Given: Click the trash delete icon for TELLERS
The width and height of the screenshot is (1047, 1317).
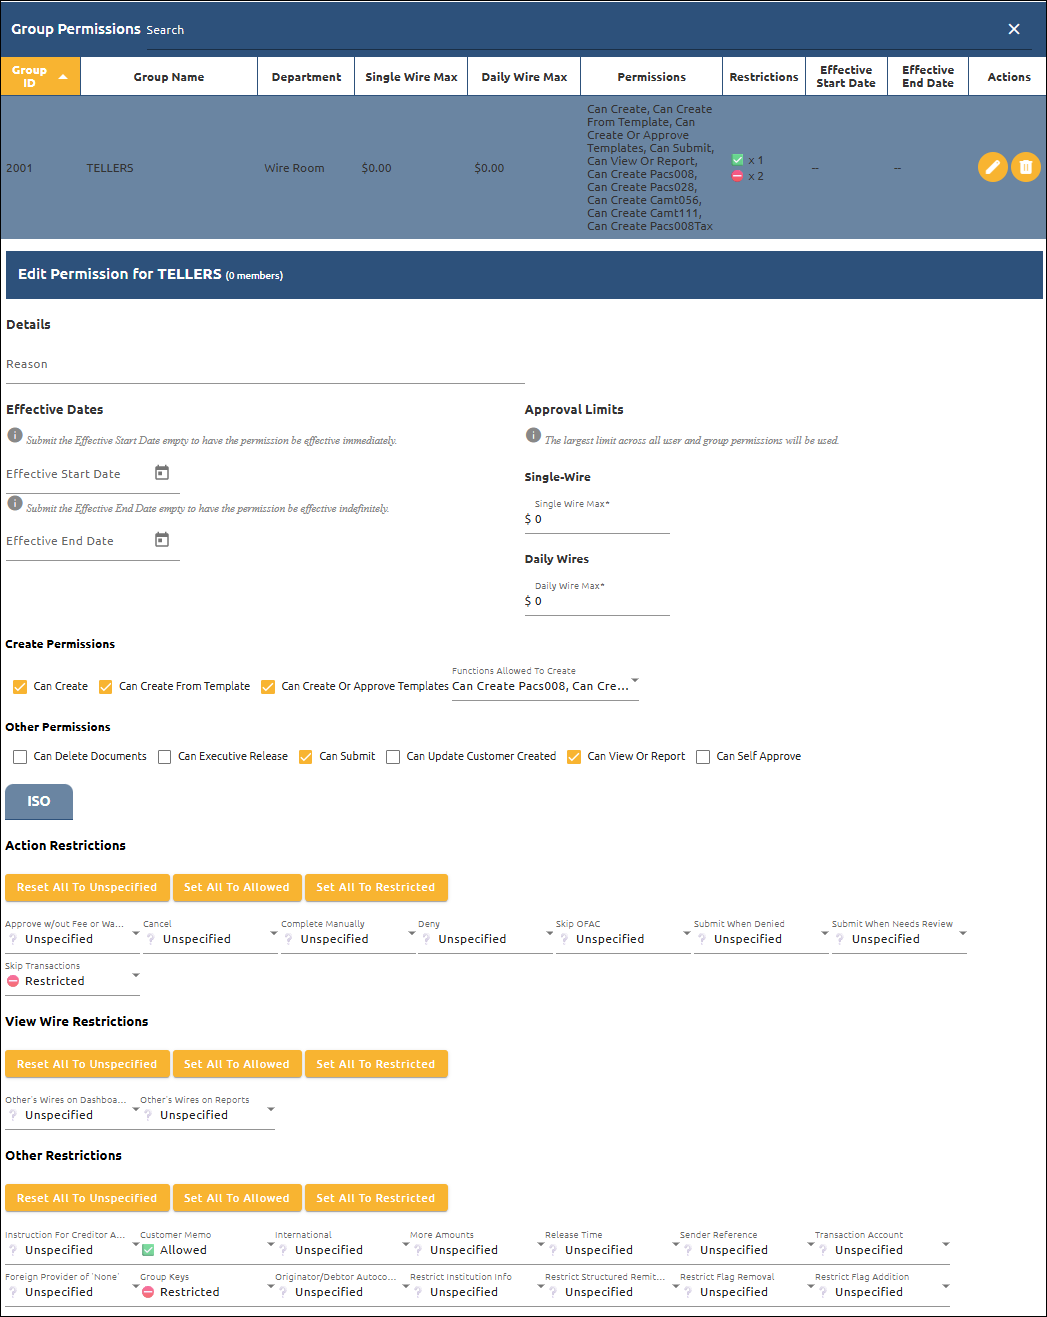Looking at the screenshot, I should (1025, 167).
